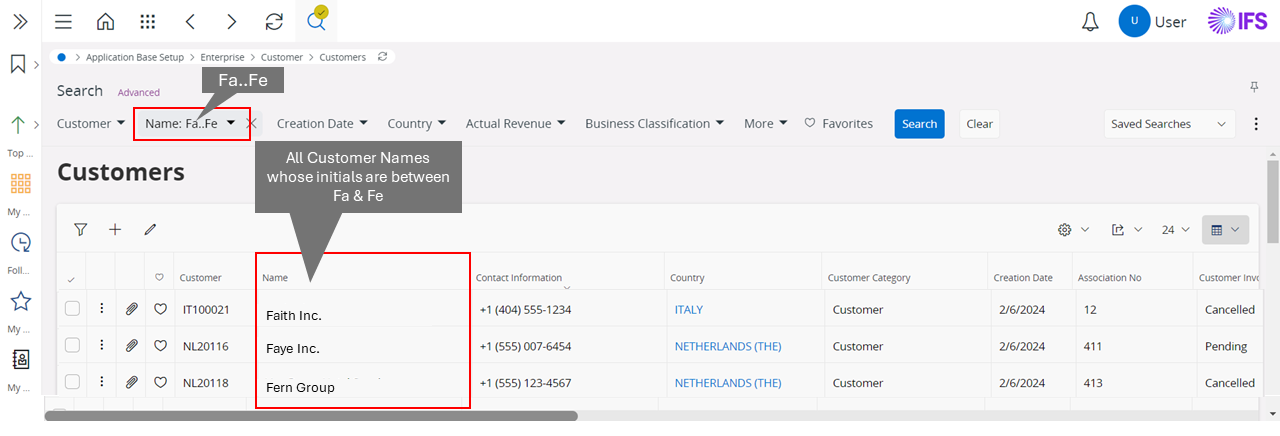Viewport: 1280px width, 436px height.
Task: Open the Name: Fa..Fe filter dropdown
Action: tap(191, 124)
